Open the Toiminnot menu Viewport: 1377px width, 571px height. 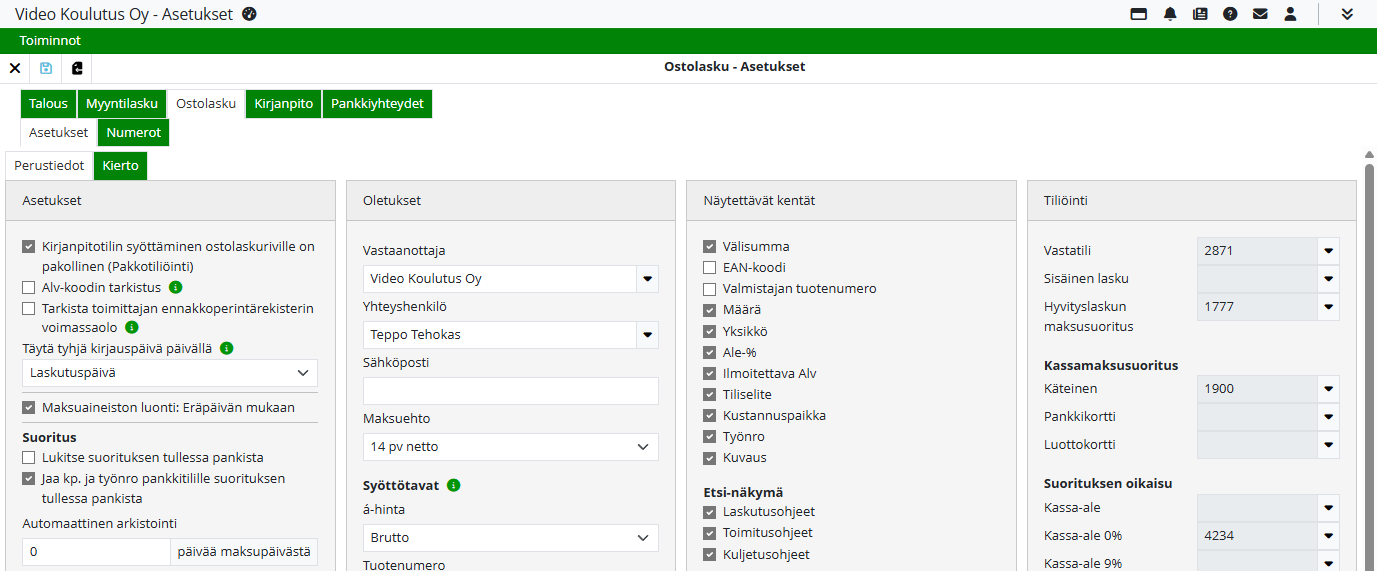point(50,41)
